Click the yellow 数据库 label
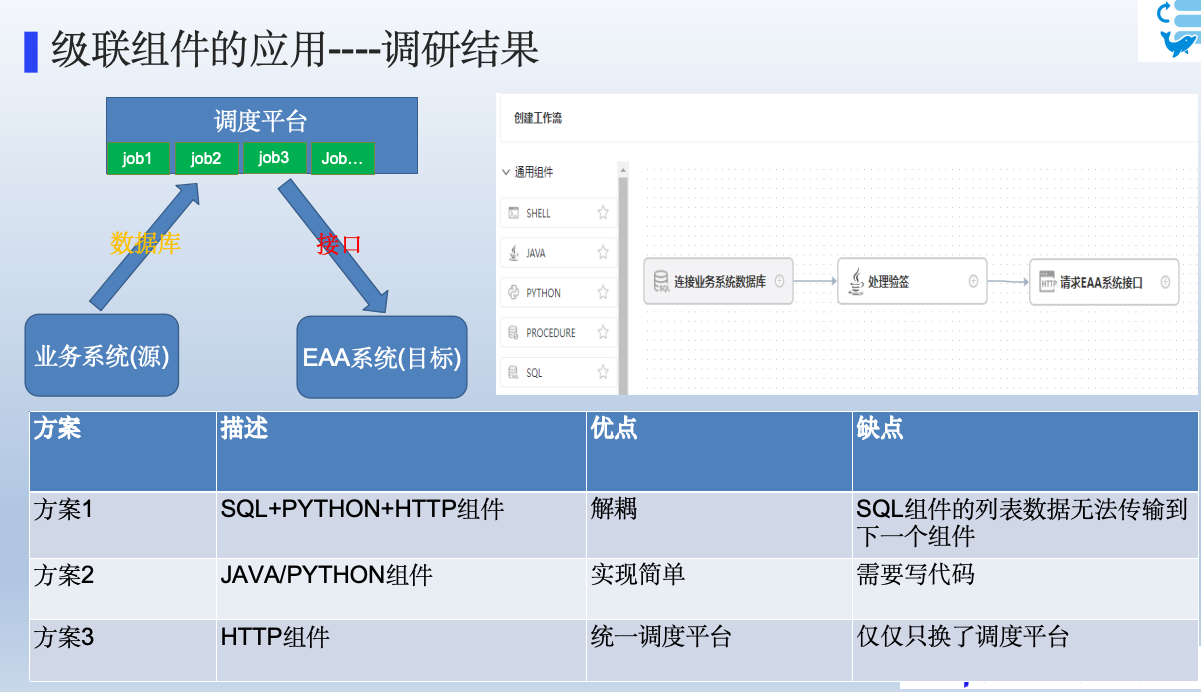Image resolution: width=1201 pixels, height=692 pixels. click(x=146, y=243)
